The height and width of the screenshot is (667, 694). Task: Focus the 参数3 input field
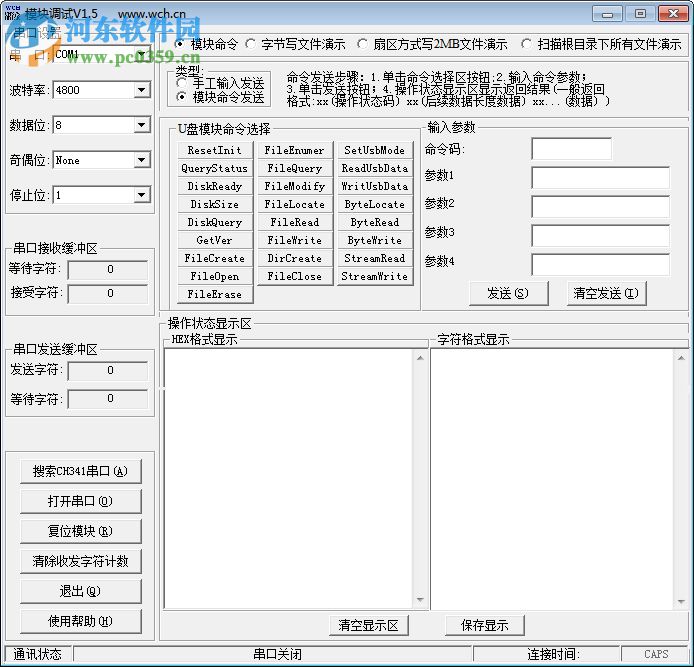[x=601, y=235]
